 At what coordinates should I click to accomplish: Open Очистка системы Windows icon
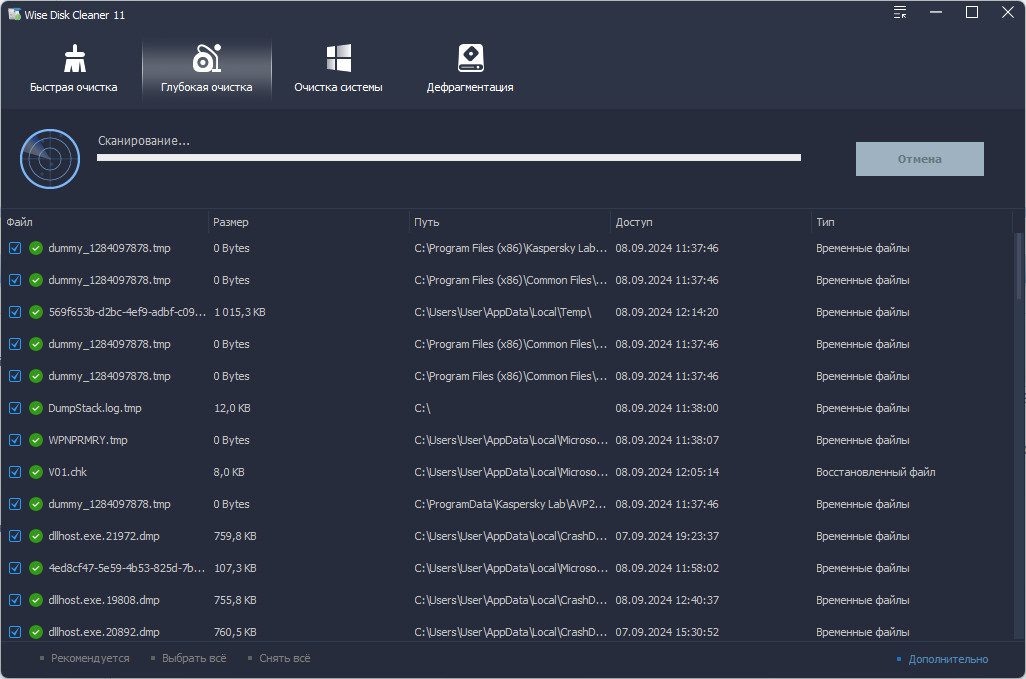pos(339,58)
